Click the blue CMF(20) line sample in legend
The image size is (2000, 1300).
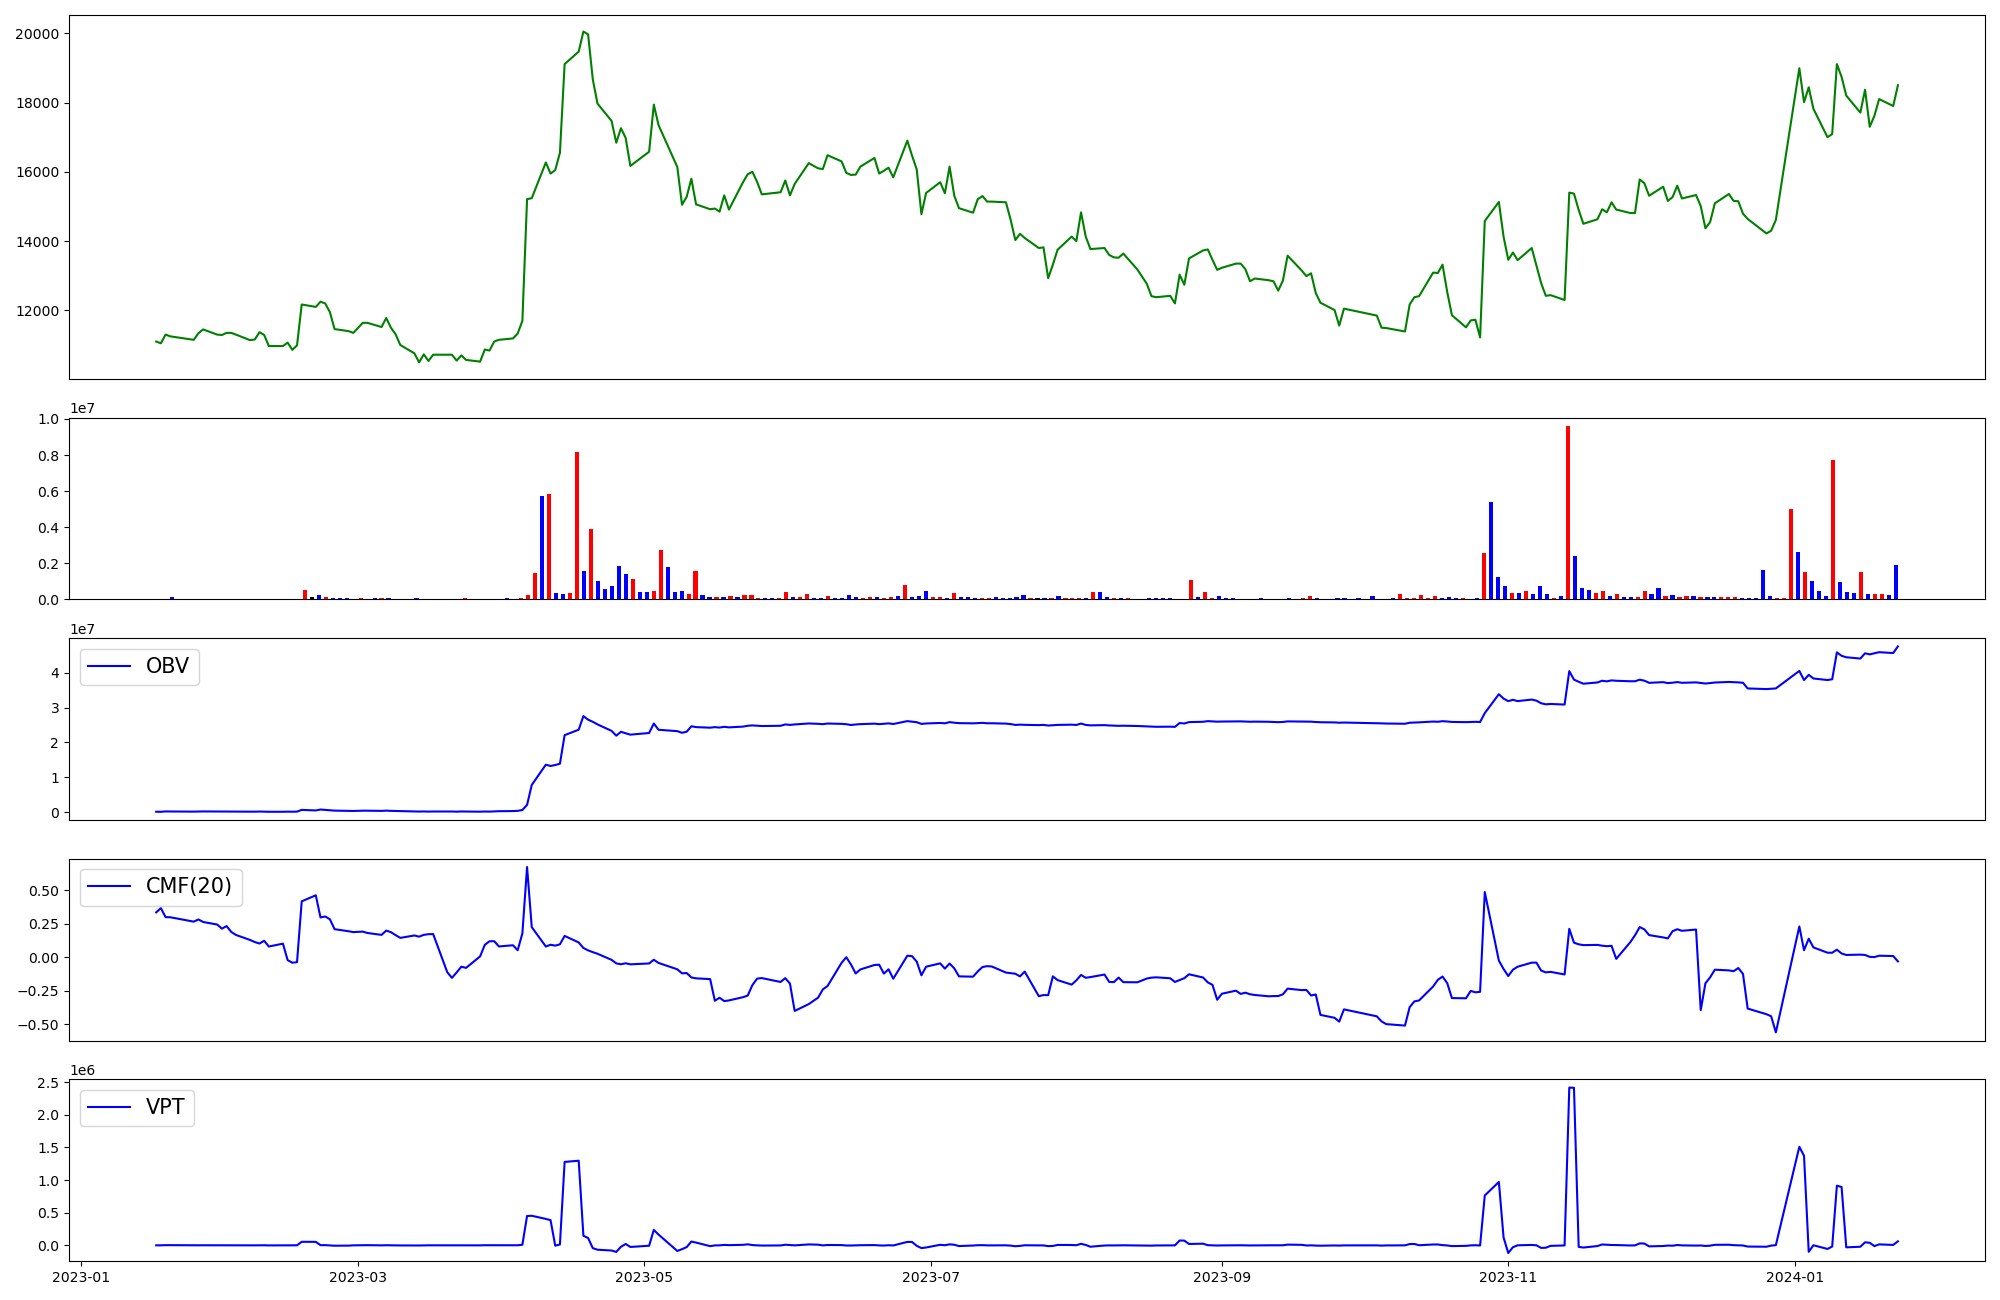tap(110, 887)
